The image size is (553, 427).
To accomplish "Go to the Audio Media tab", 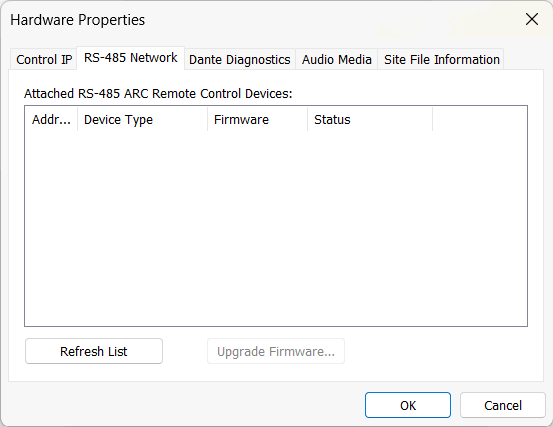I will 336,59.
